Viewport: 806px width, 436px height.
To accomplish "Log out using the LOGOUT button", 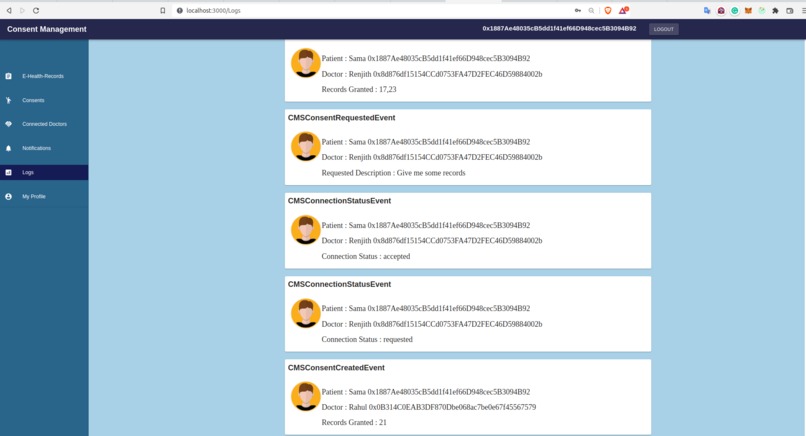I will click(664, 29).
